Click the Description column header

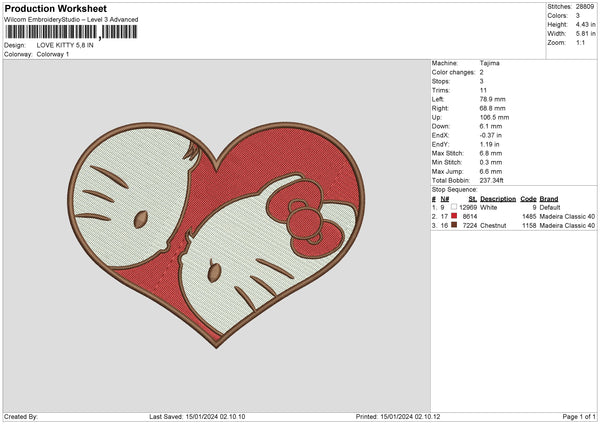[497, 198]
